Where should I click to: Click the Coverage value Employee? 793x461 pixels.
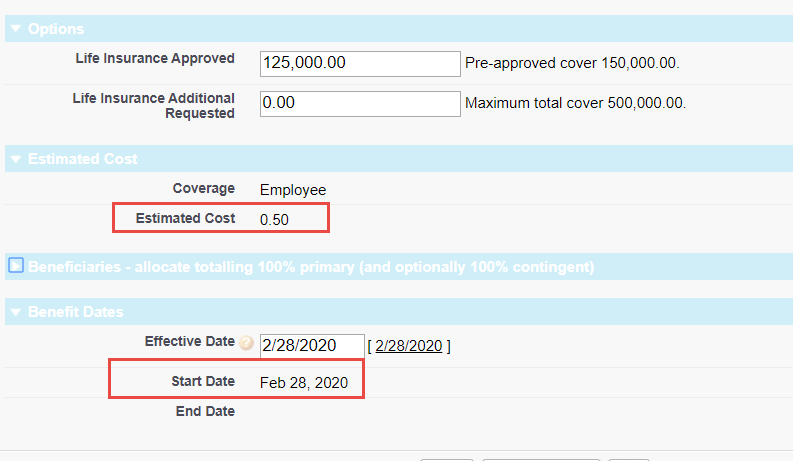click(293, 189)
